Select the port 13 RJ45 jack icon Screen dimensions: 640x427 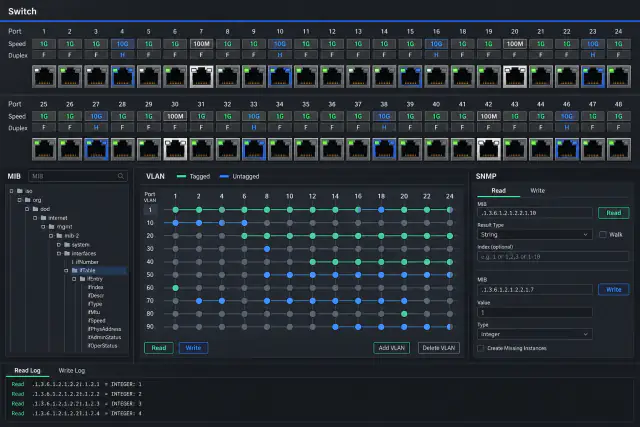[x=358, y=76]
